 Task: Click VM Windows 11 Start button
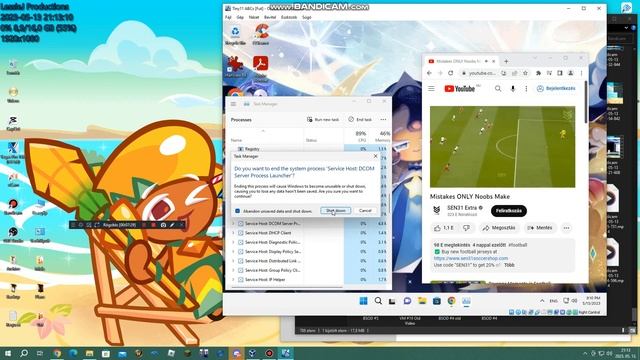coord(363,301)
